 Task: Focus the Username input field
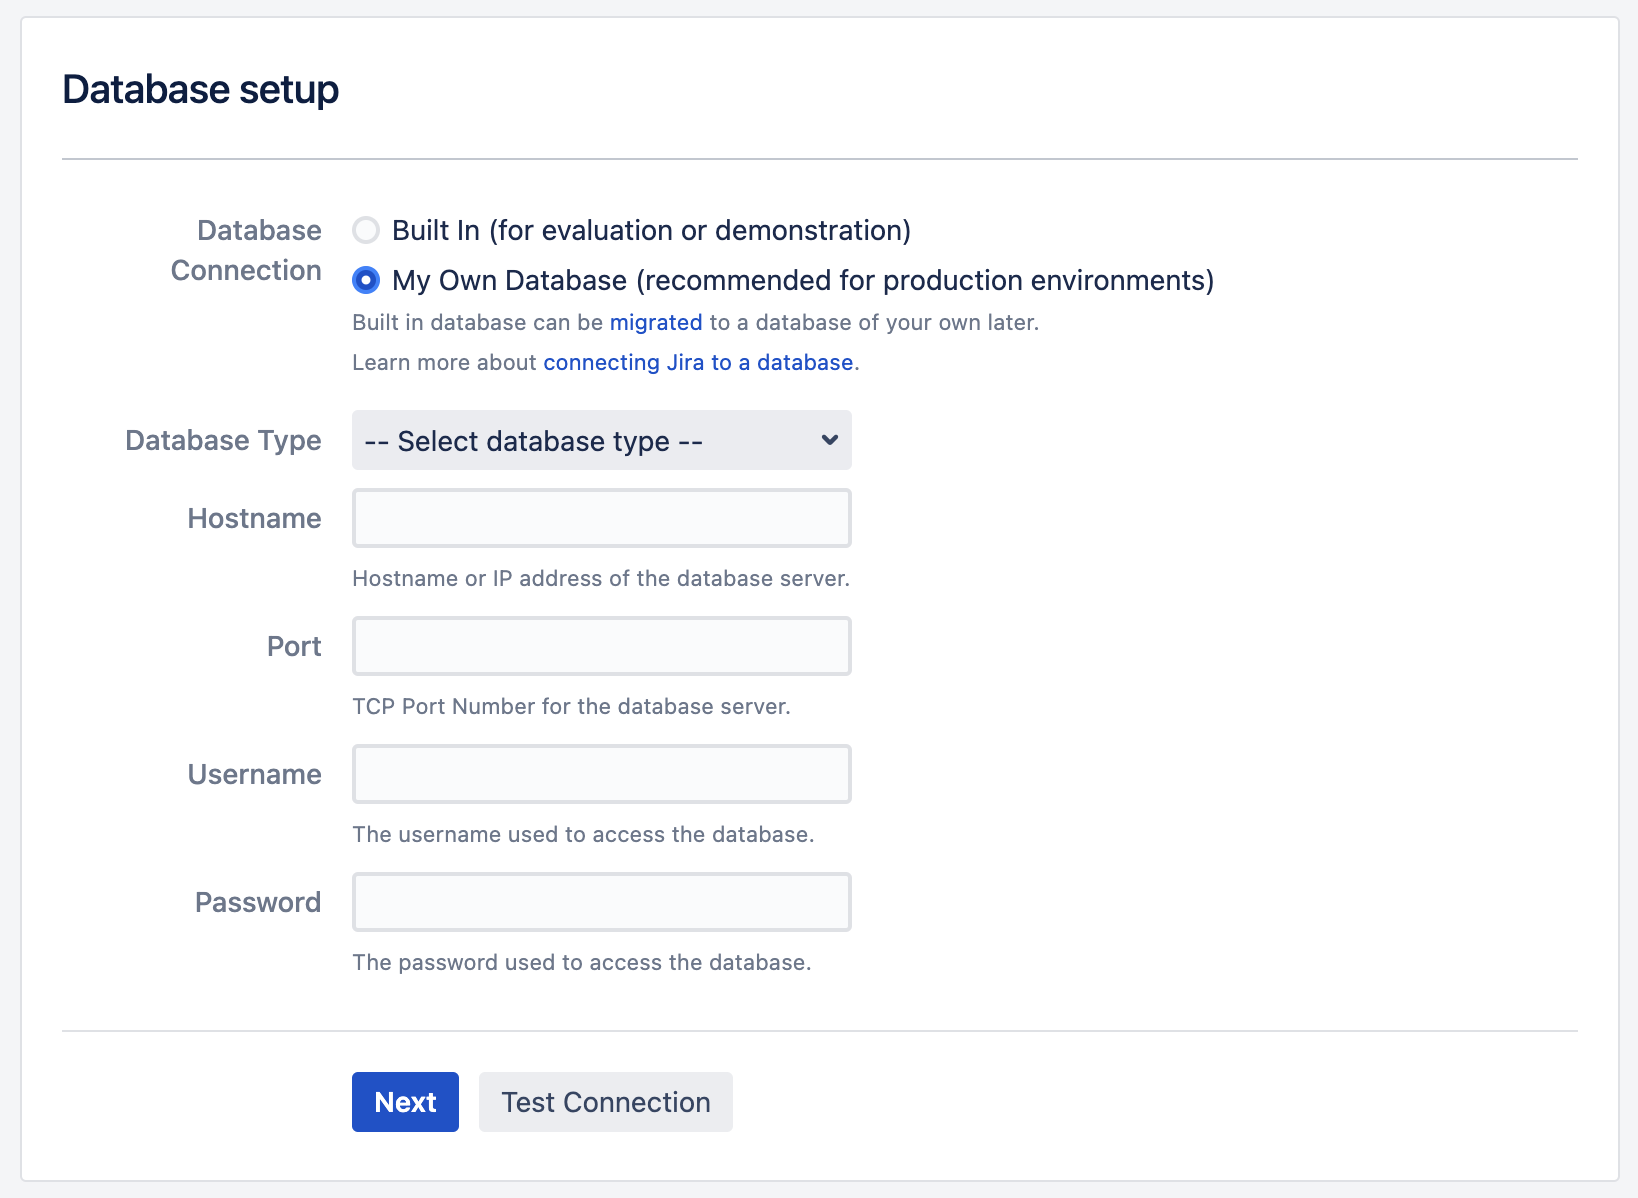[x=601, y=775]
